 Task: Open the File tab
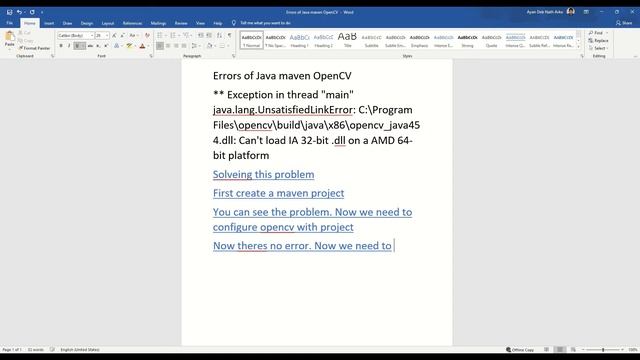(x=9, y=23)
